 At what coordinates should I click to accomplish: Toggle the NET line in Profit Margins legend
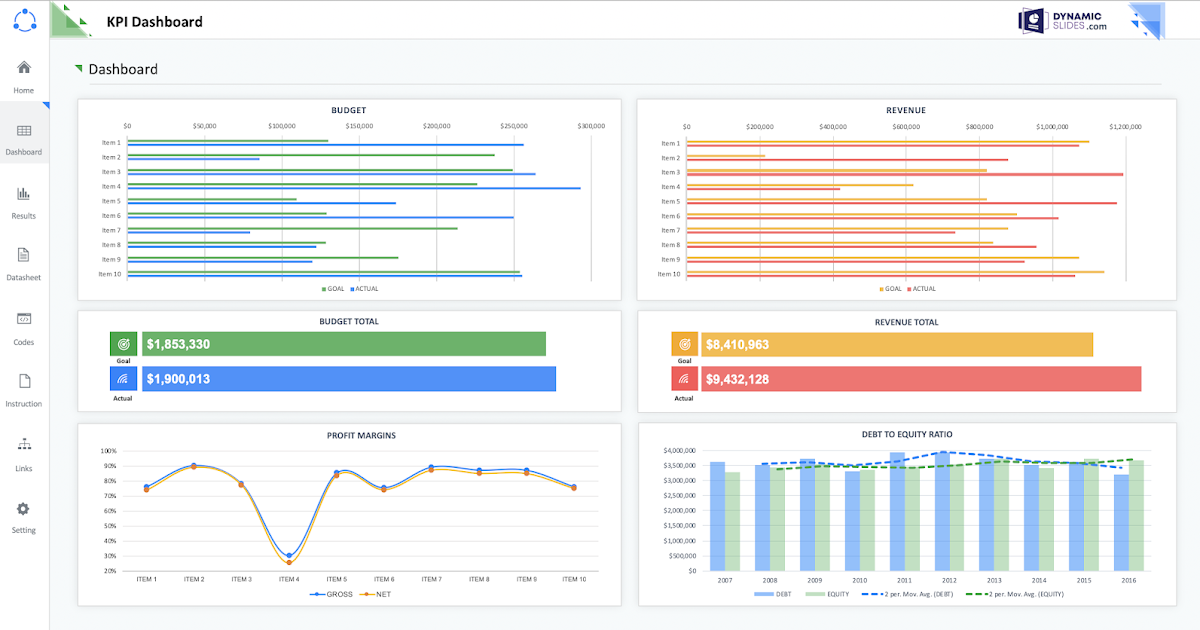tap(375, 592)
